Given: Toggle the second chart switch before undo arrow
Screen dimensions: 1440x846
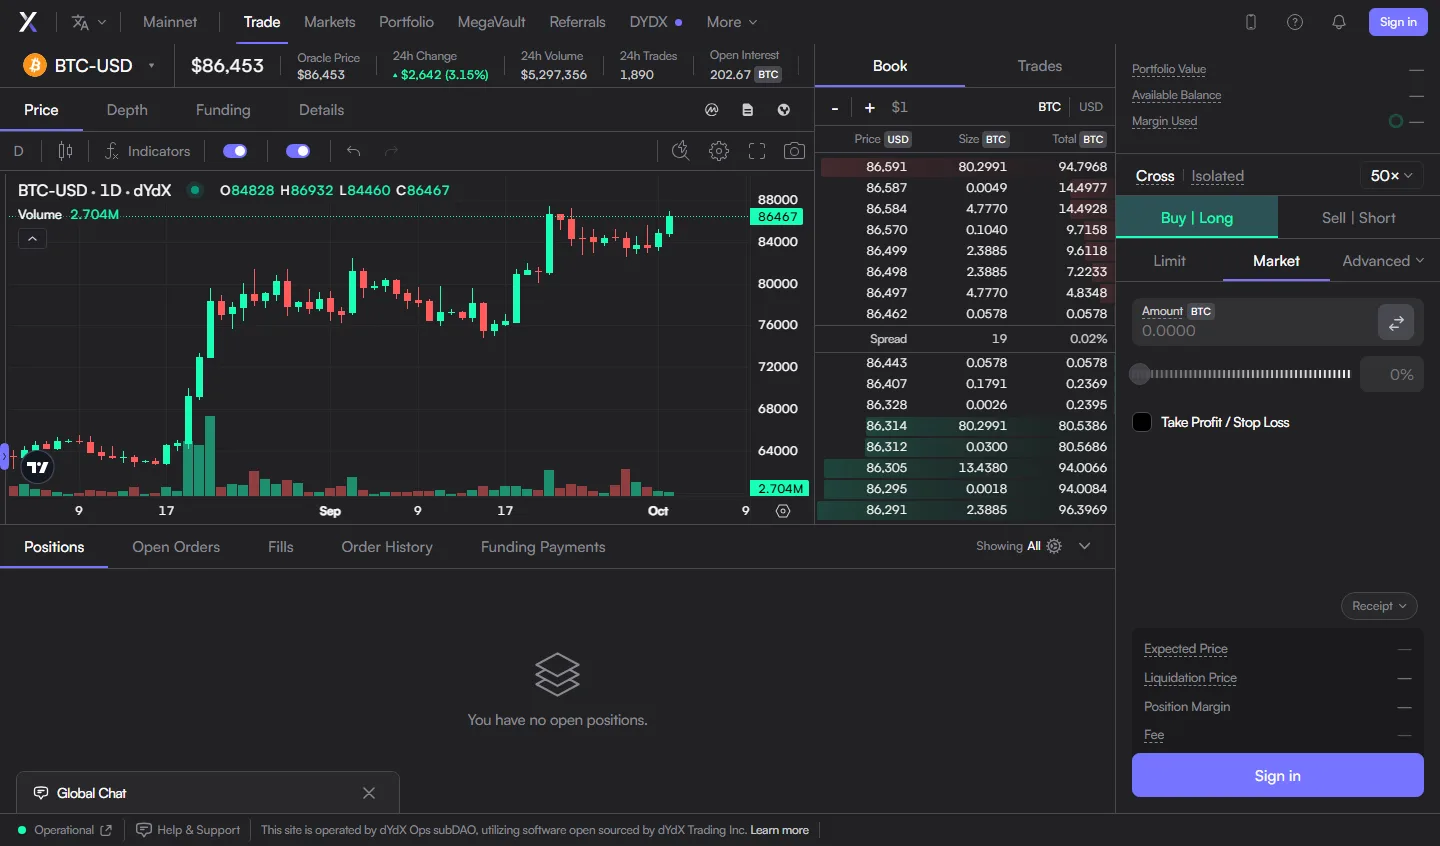Looking at the screenshot, I should click(298, 151).
